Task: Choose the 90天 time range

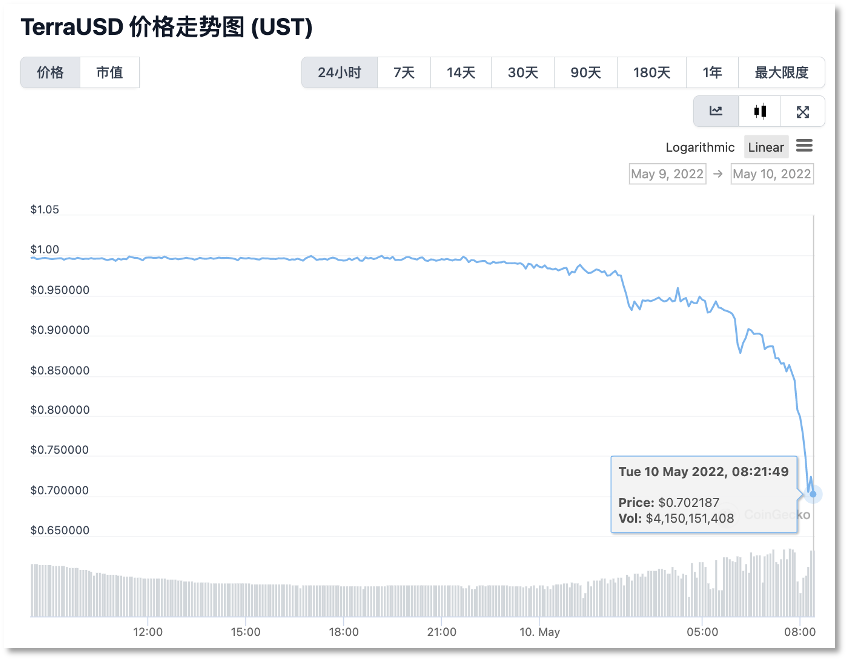Action: coord(586,72)
